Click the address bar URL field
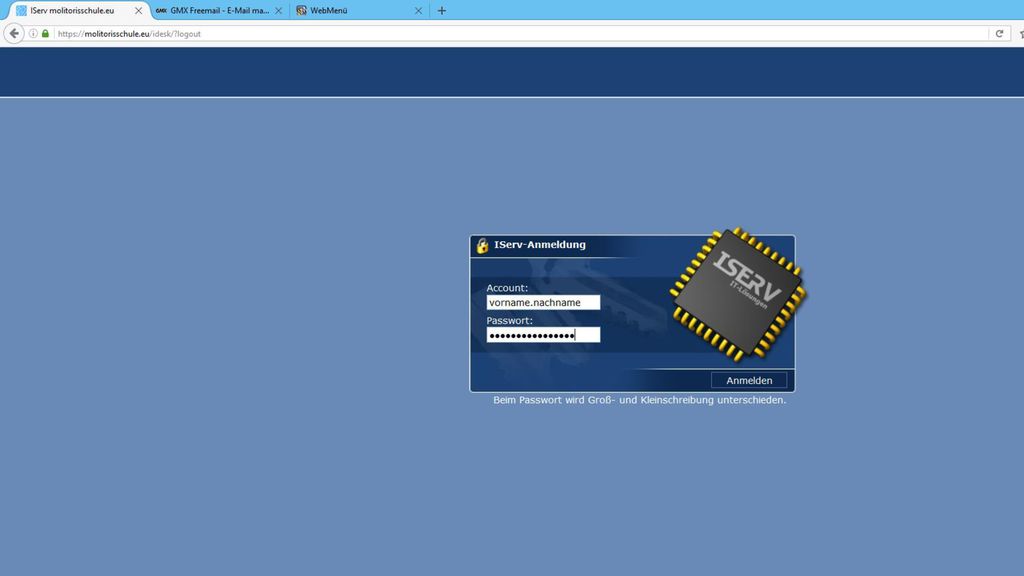 point(521,33)
